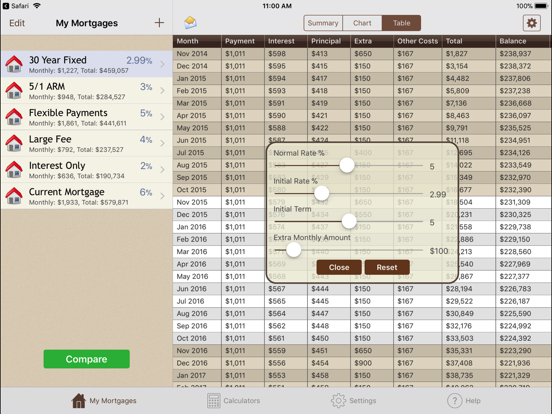Adjust the Normal Rate % slider knob

[347, 165]
